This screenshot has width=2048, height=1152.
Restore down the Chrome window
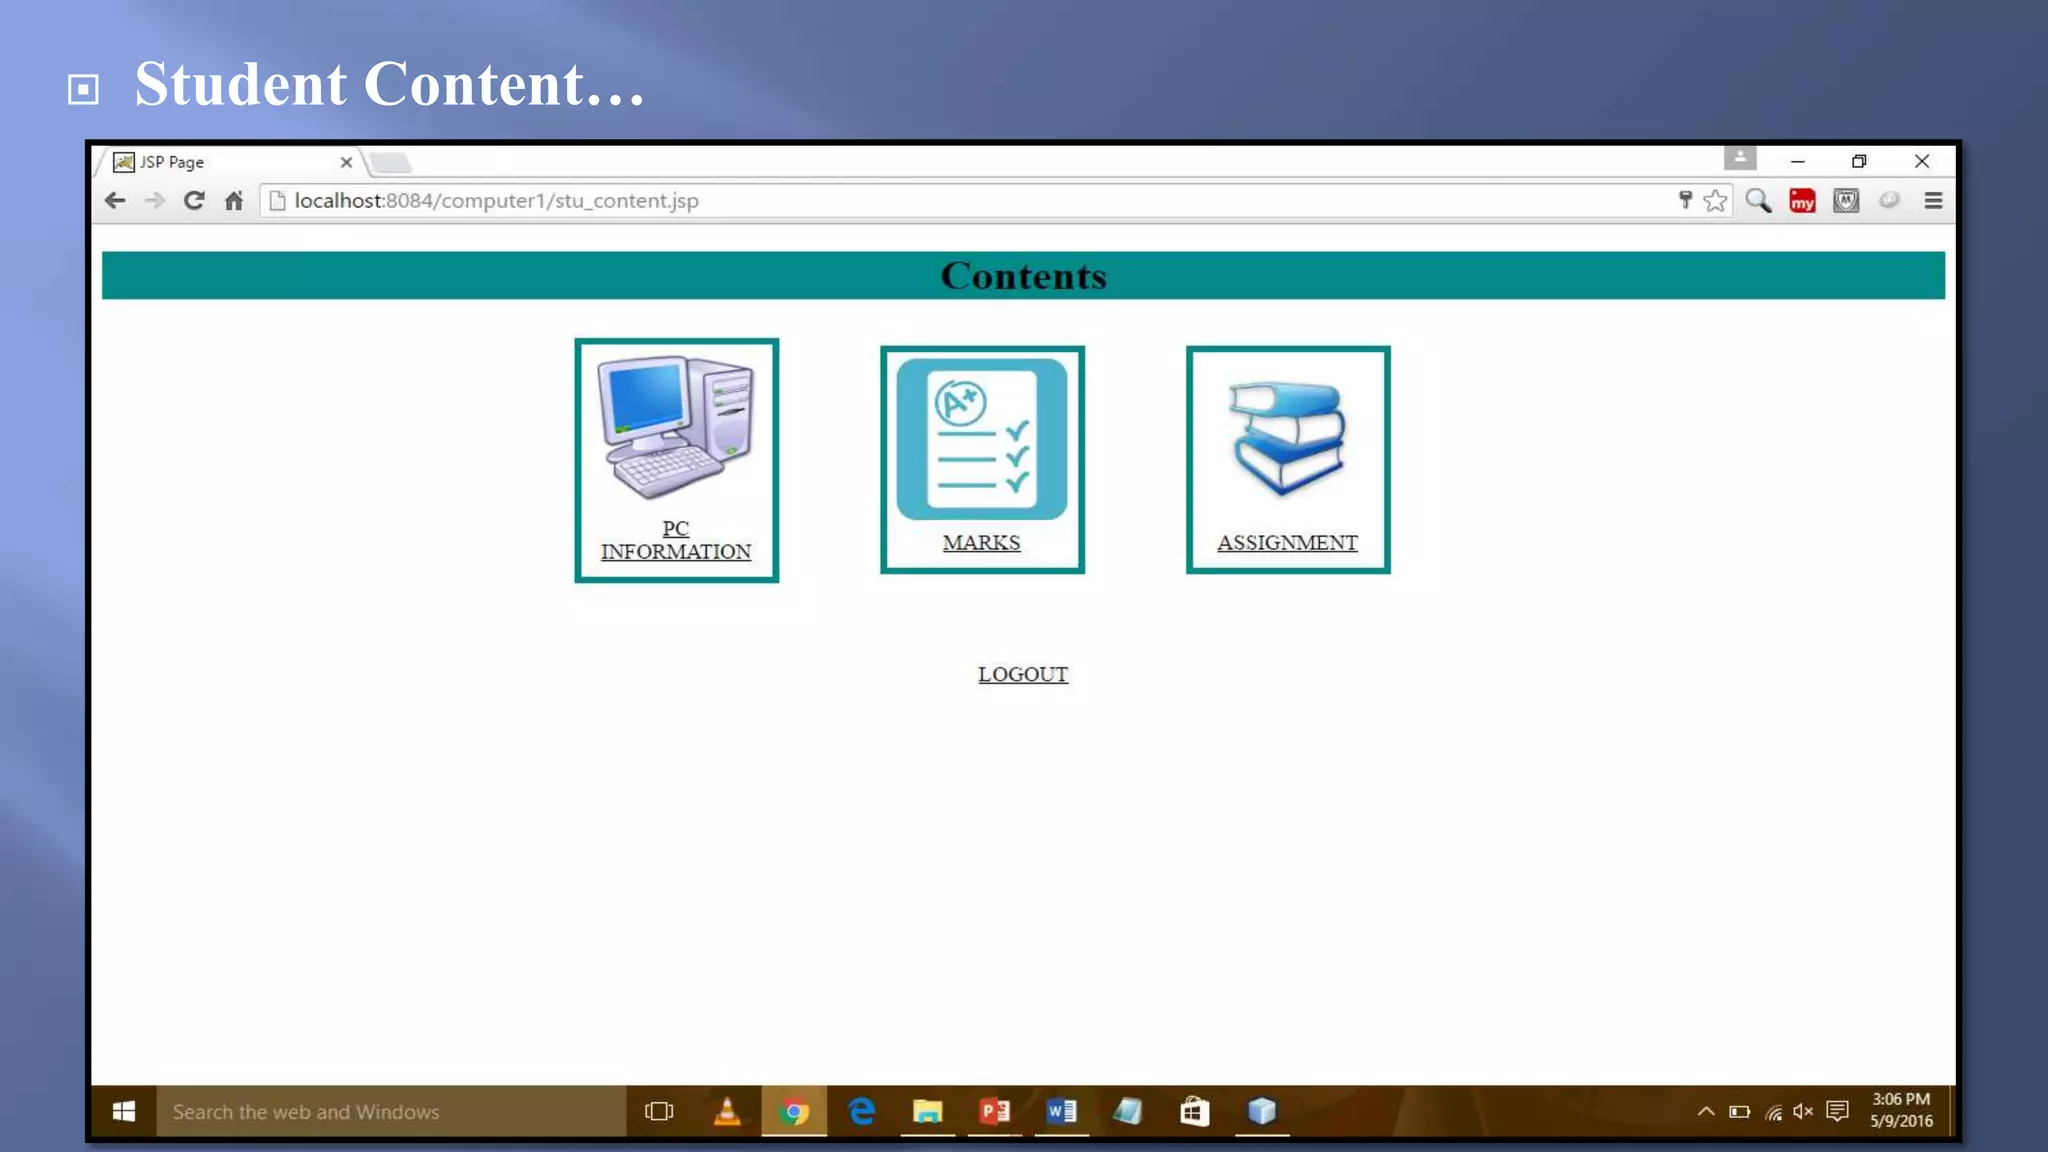1859,161
